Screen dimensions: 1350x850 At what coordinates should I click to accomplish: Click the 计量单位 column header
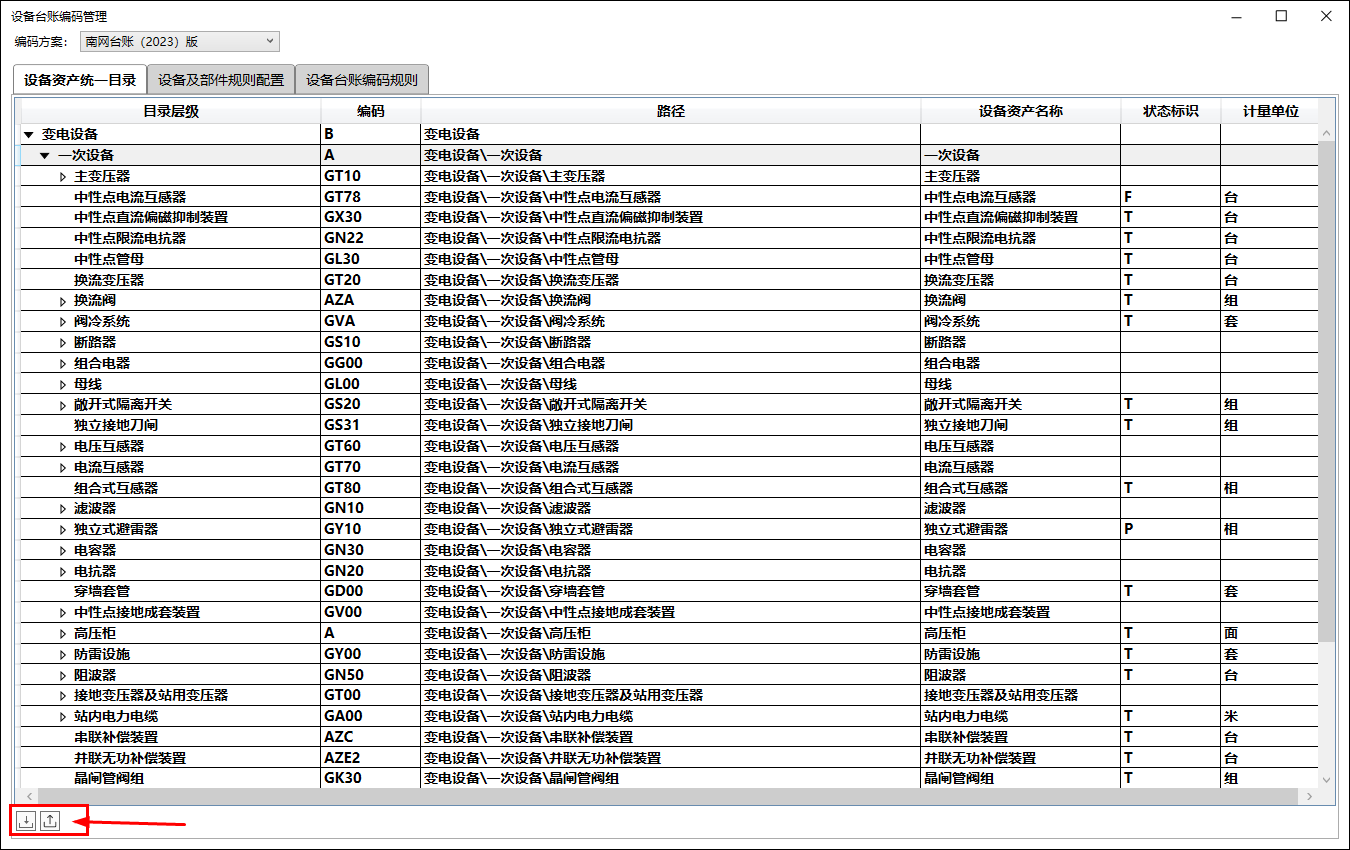[x=1270, y=111]
